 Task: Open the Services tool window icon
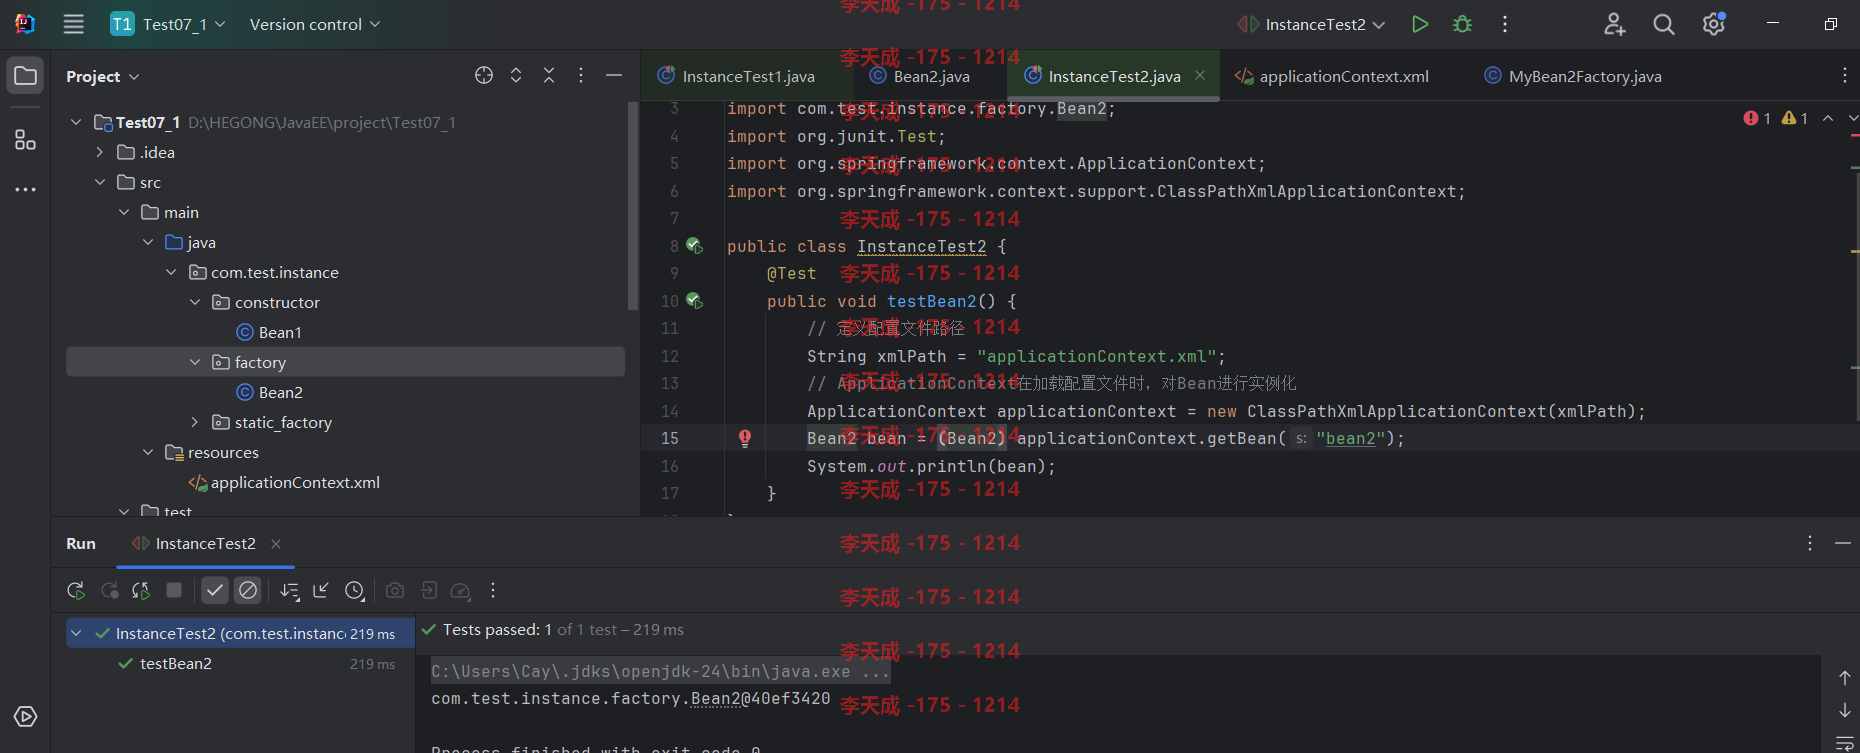(x=26, y=717)
